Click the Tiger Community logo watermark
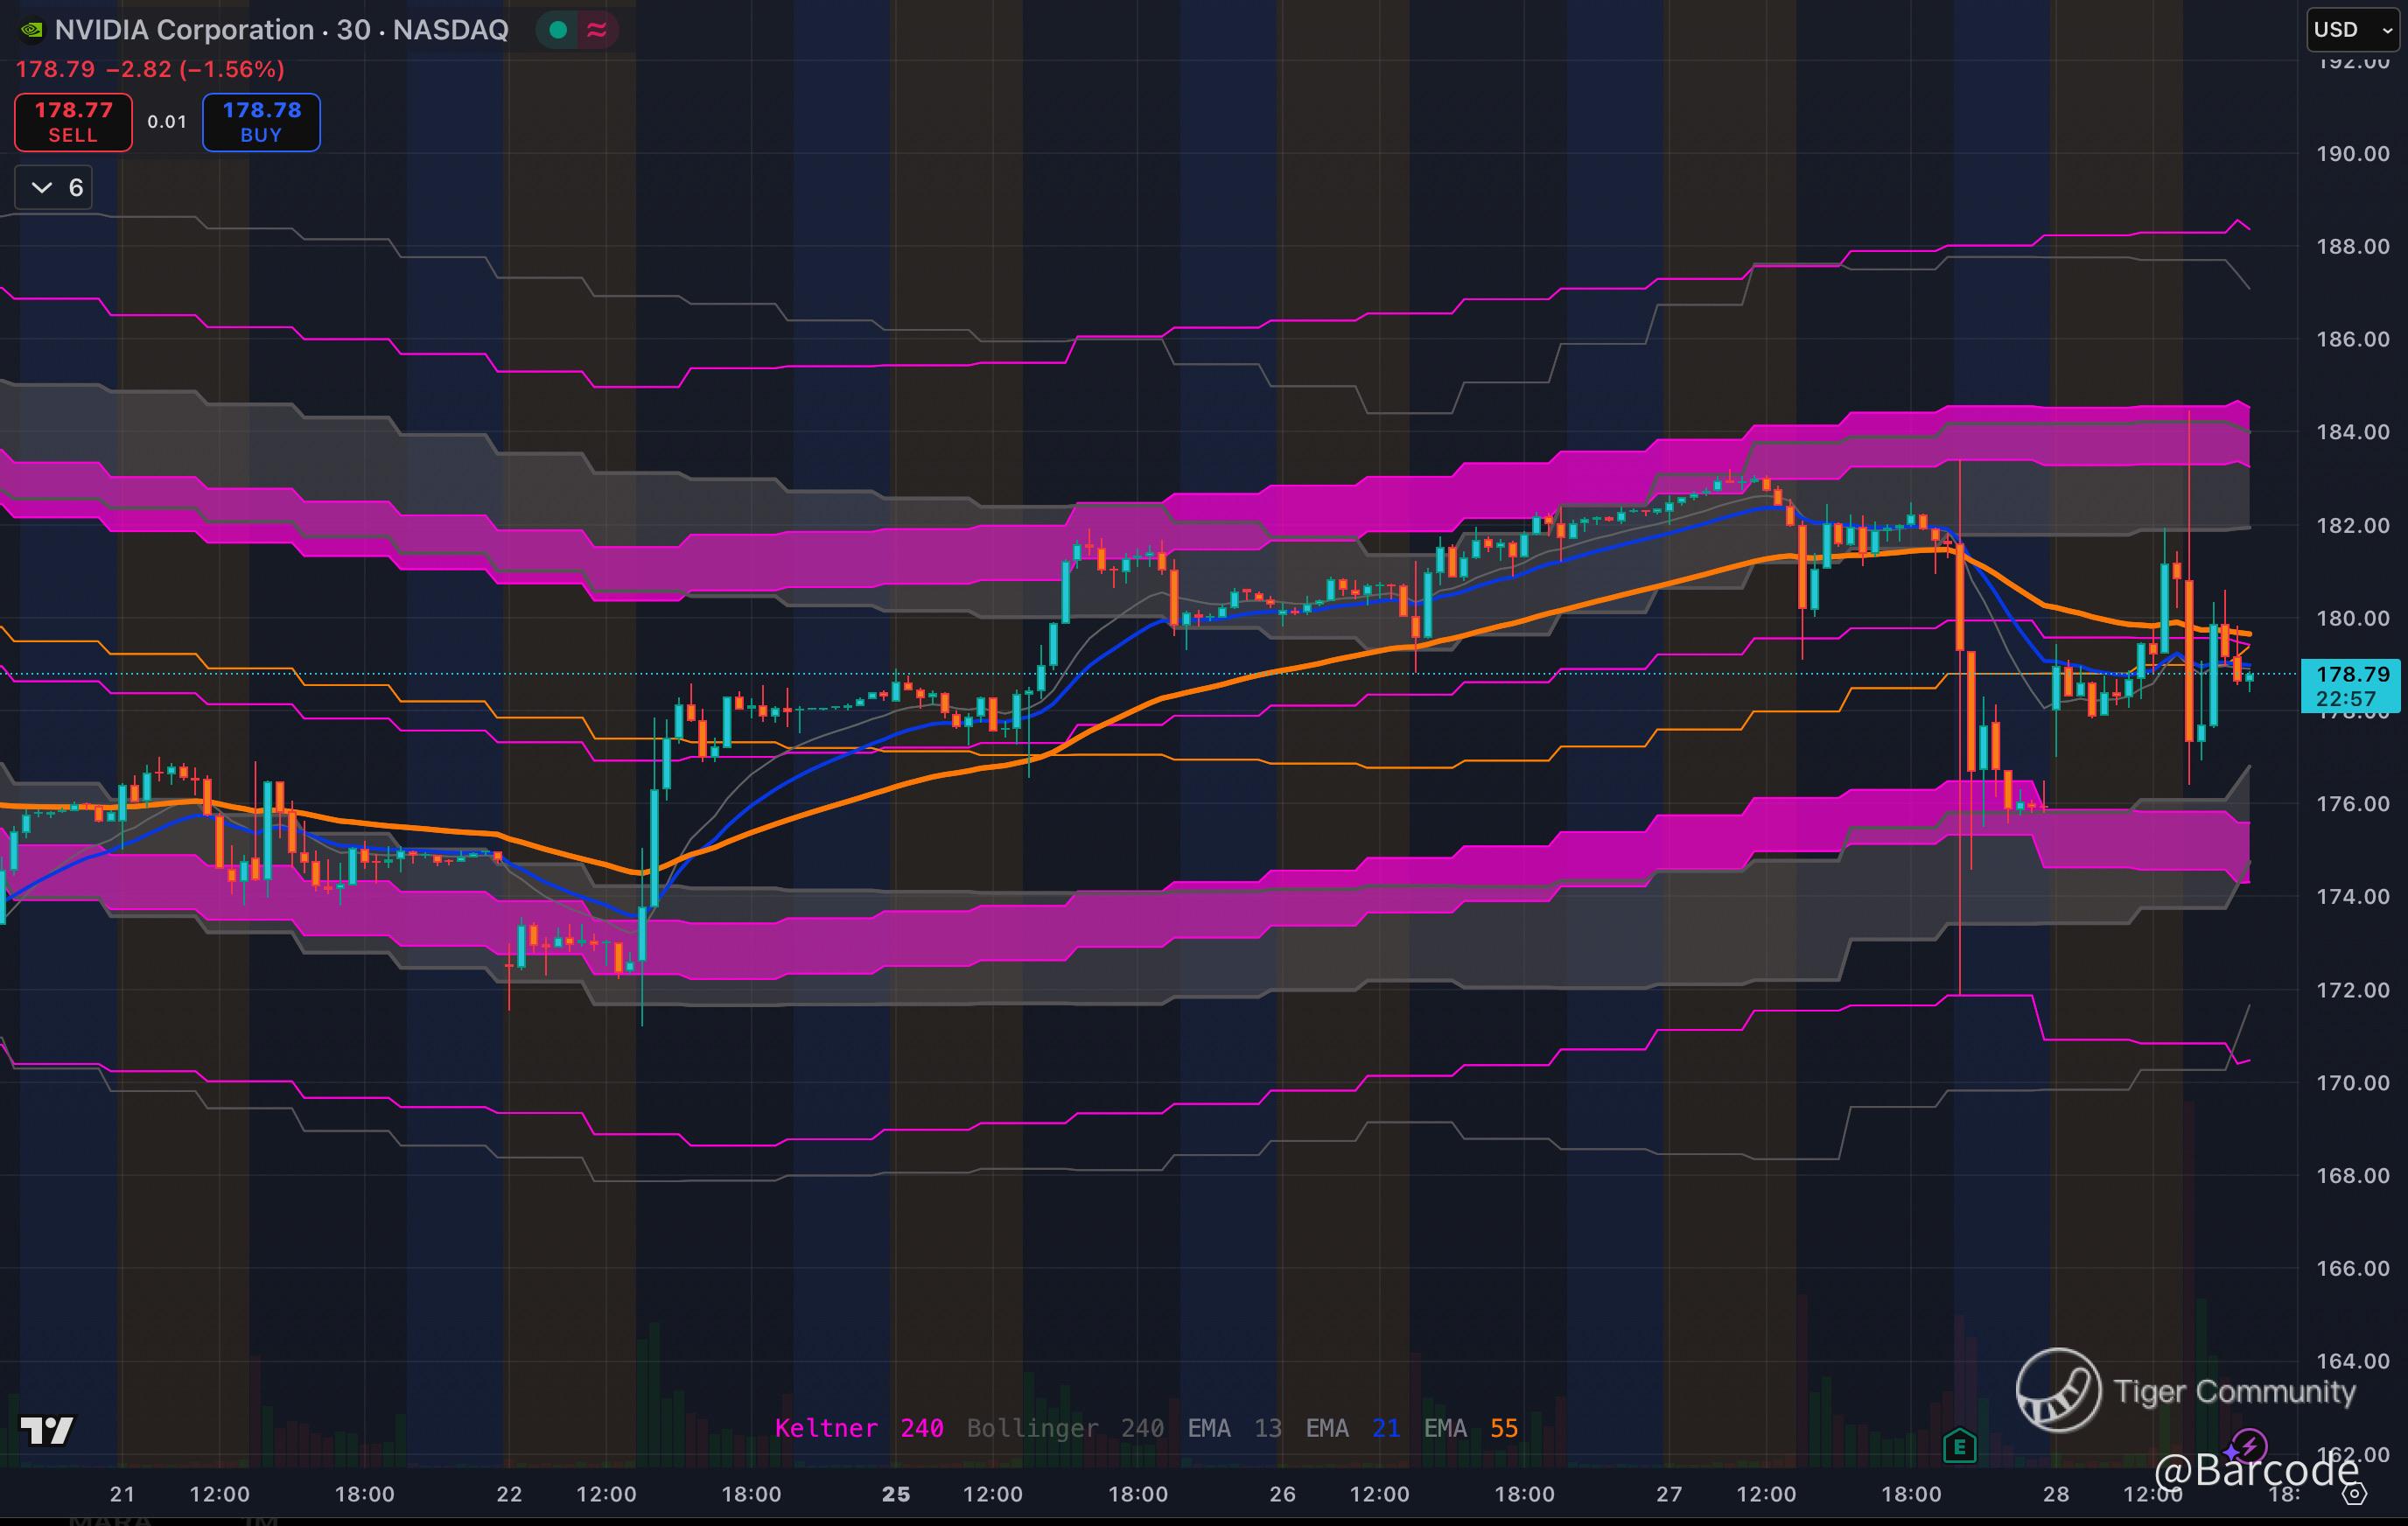Image resolution: width=2408 pixels, height=1526 pixels. tap(2058, 1390)
